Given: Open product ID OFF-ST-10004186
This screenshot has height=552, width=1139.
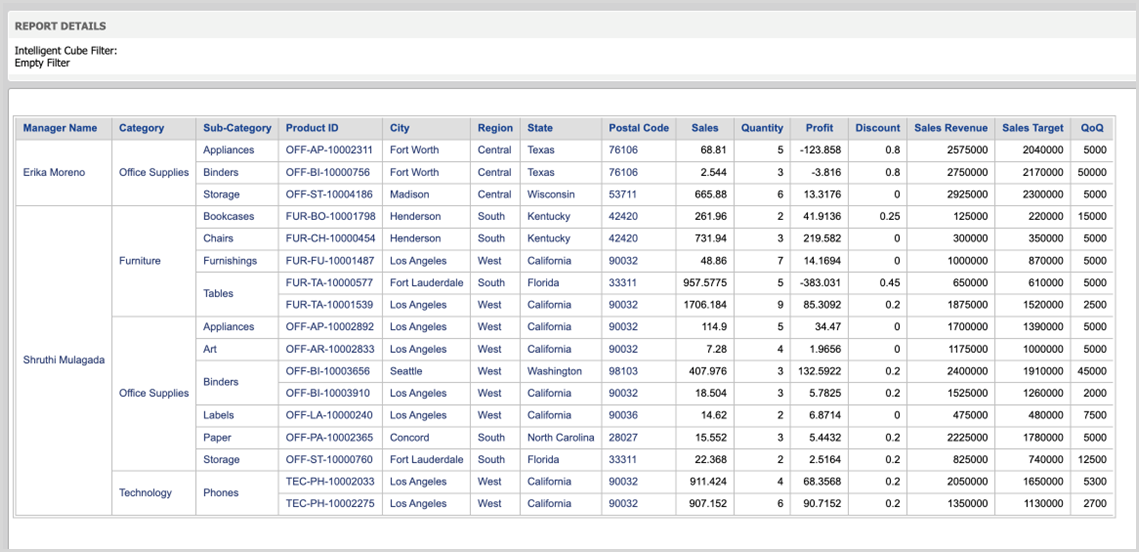Looking at the screenshot, I should pos(329,194).
